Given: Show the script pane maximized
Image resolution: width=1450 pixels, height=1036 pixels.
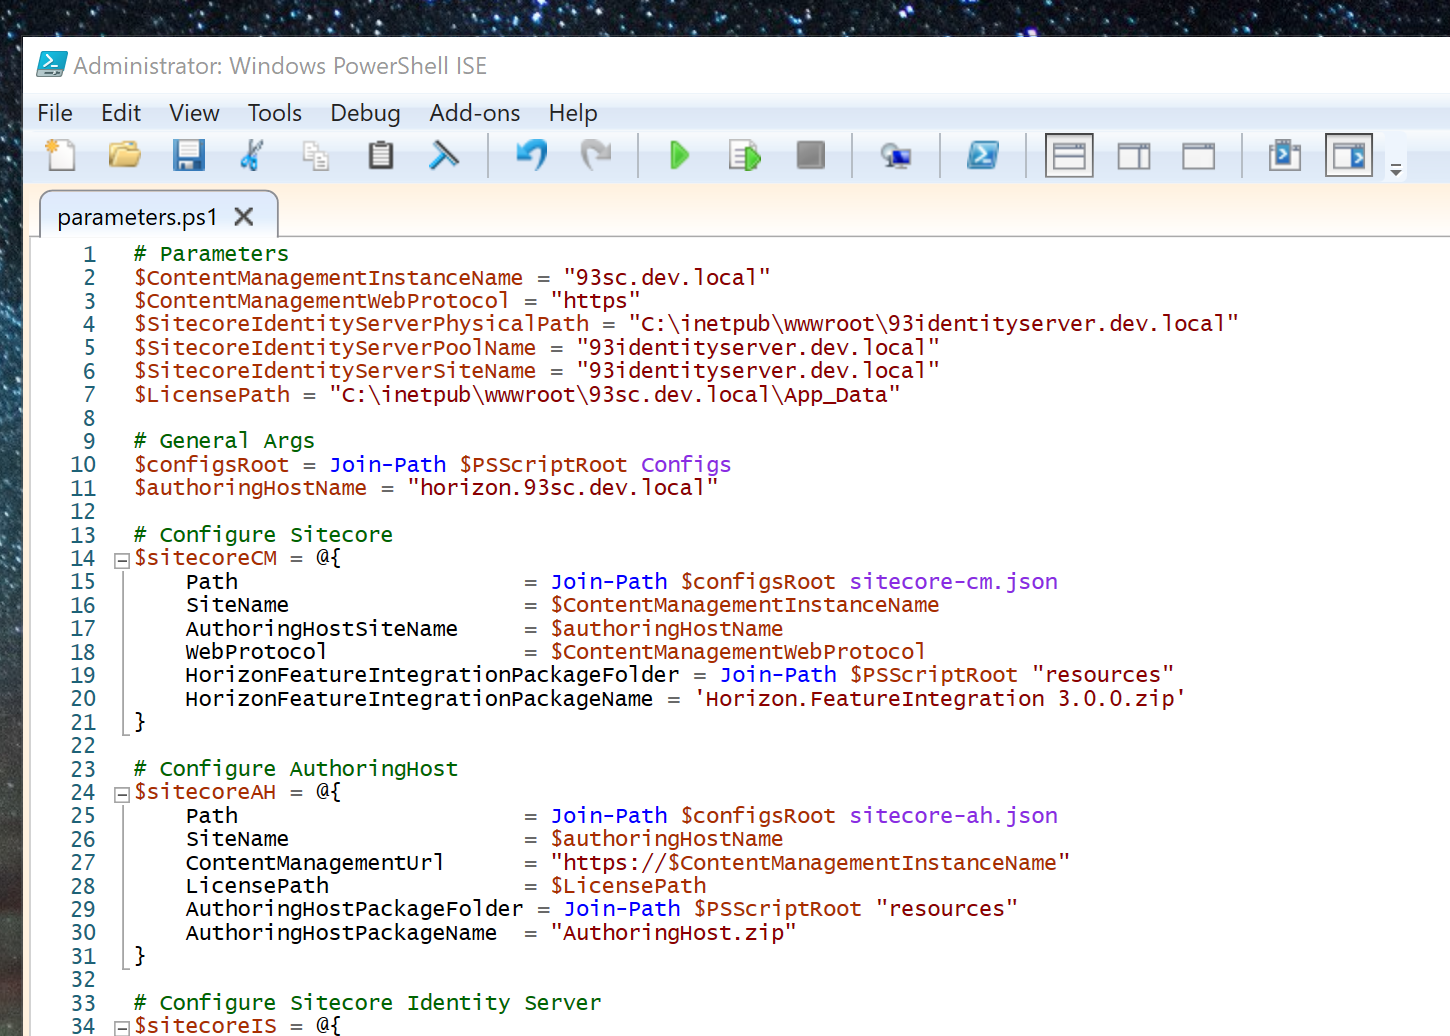Looking at the screenshot, I should [x=1198, y=155].
